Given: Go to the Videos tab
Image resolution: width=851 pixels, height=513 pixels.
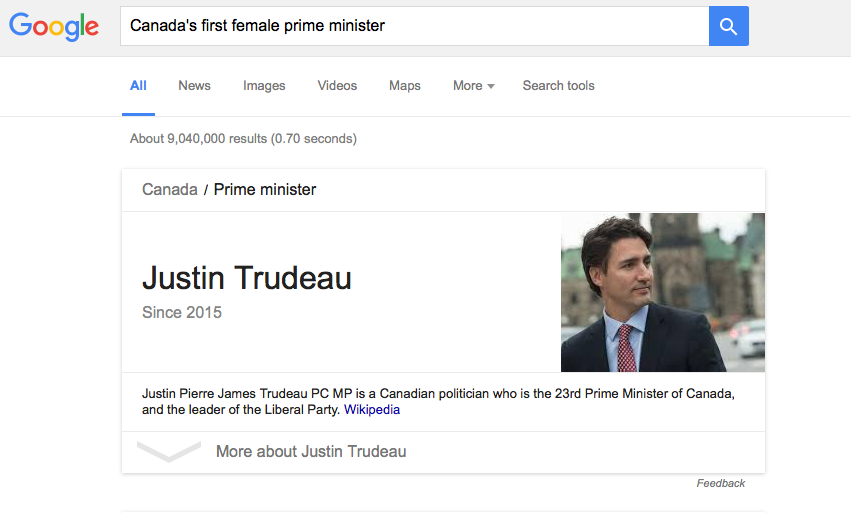Looking at the screenshot, I should [337, 86].
